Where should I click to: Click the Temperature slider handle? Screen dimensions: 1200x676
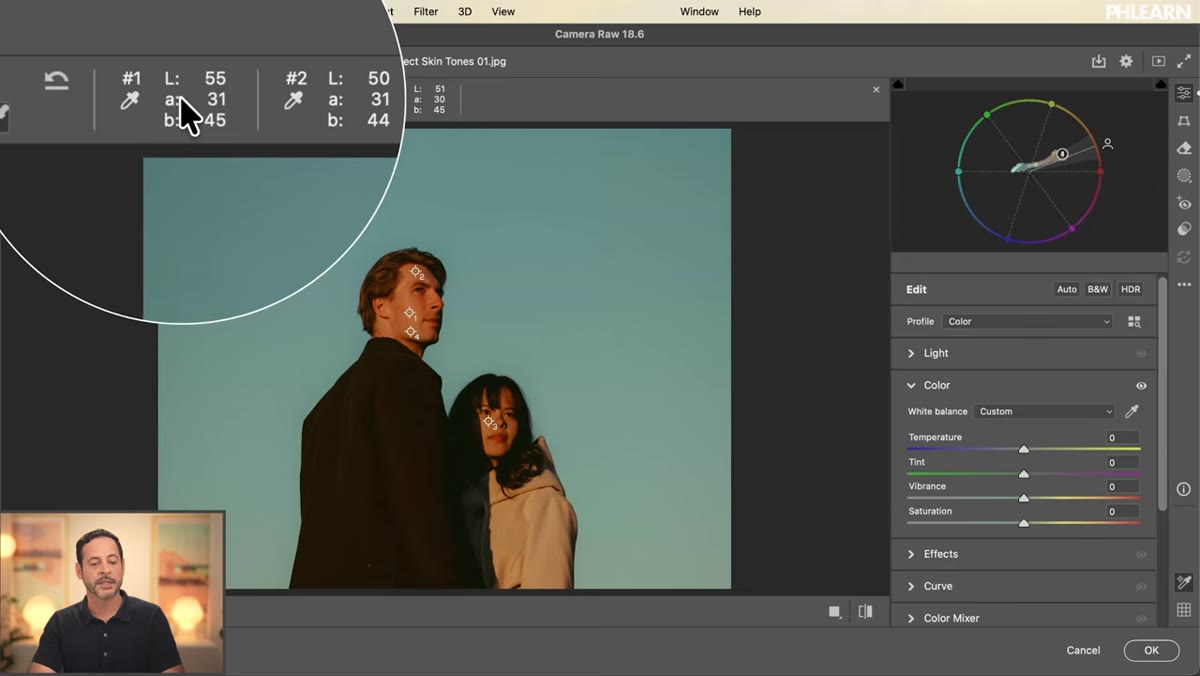1023,449
